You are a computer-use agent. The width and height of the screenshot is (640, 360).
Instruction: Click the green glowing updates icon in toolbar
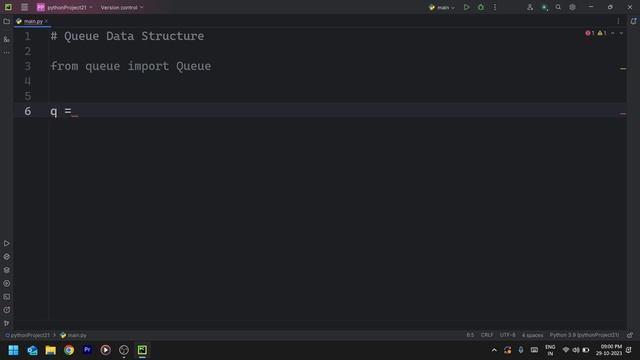coord(544,7)
